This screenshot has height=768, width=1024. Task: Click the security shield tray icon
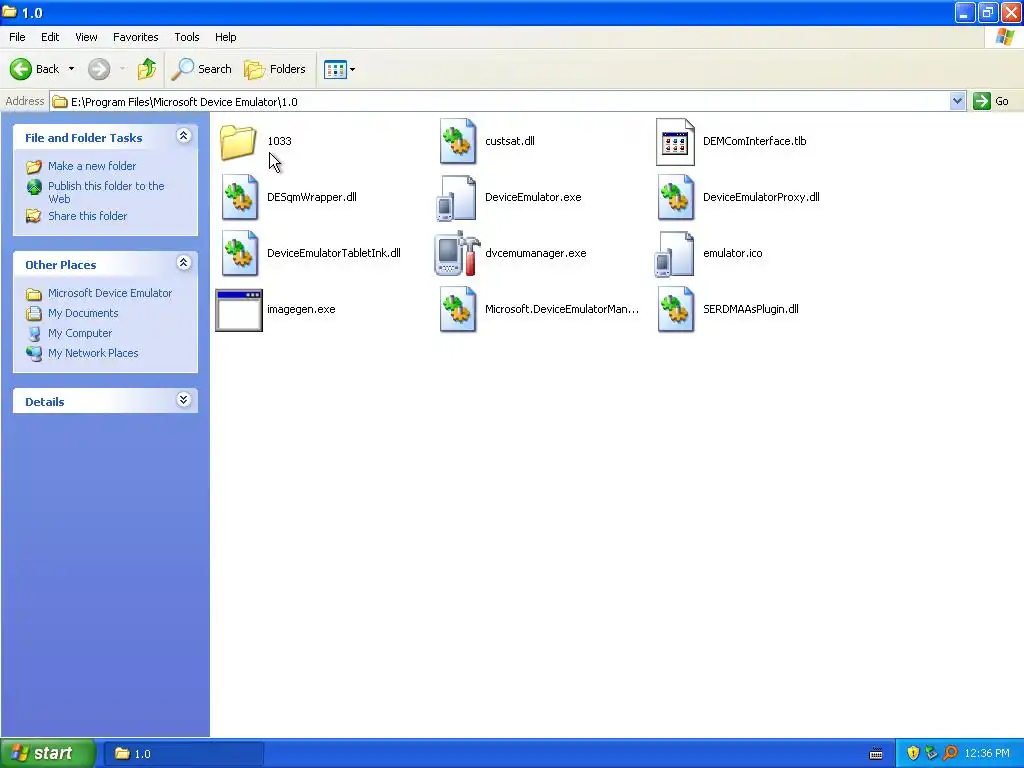pyautogui.click(x=913, y=753)
